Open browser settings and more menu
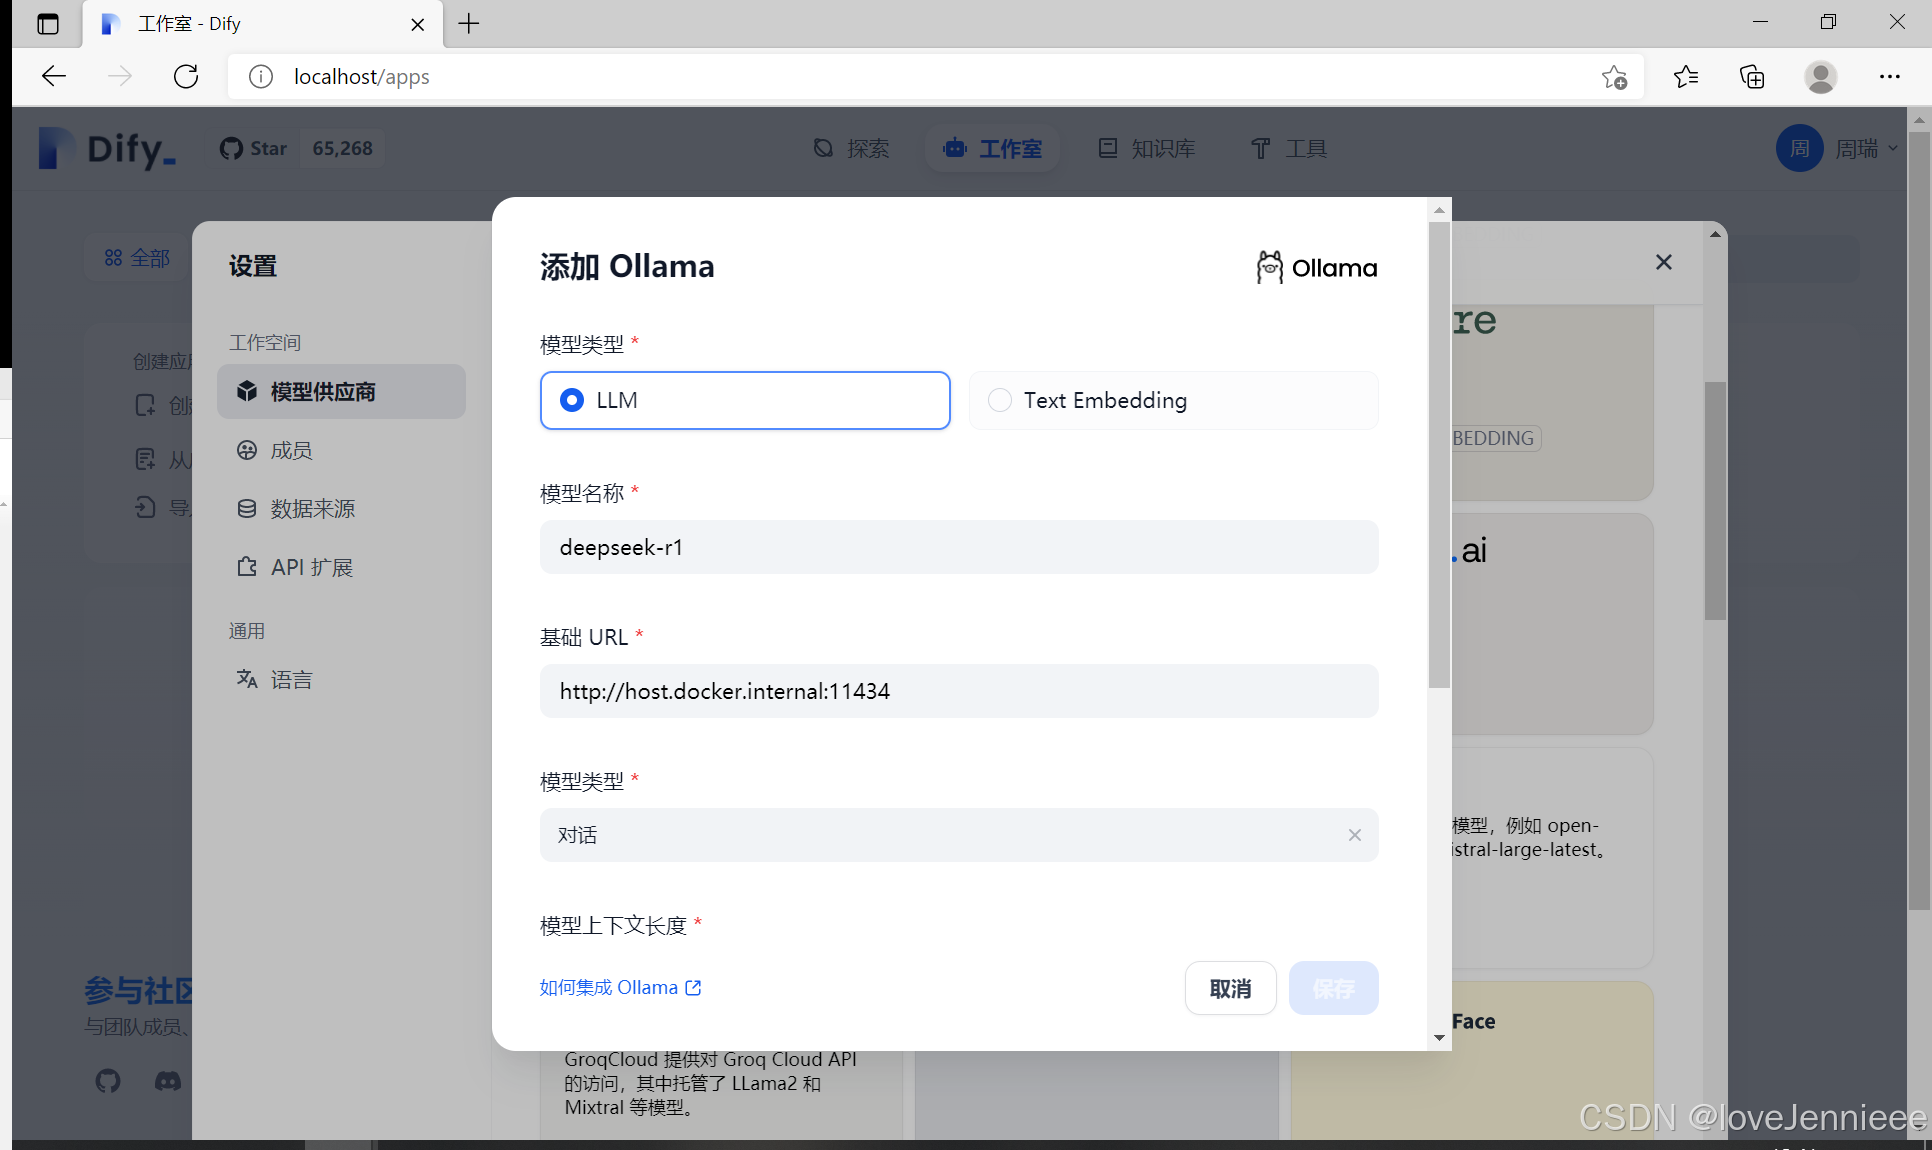1932x1150 pixels. 1889,76
